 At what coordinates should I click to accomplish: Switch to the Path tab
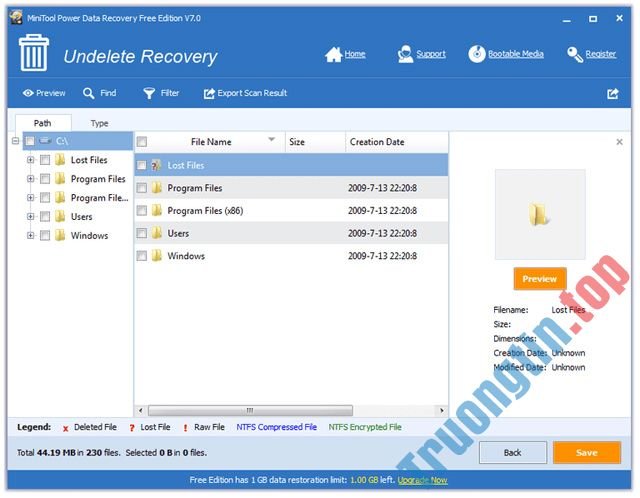(43, 123)
